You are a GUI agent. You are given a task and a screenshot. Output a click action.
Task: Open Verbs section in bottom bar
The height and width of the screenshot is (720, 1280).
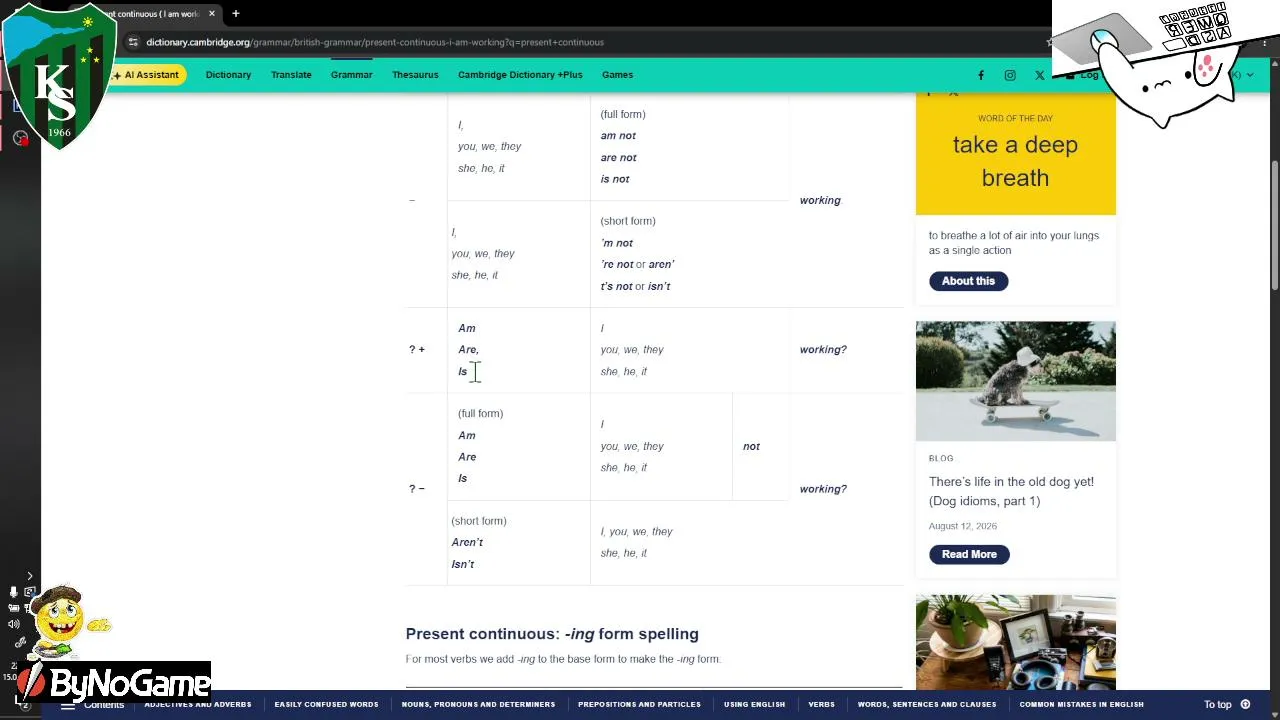click(821, 704)
